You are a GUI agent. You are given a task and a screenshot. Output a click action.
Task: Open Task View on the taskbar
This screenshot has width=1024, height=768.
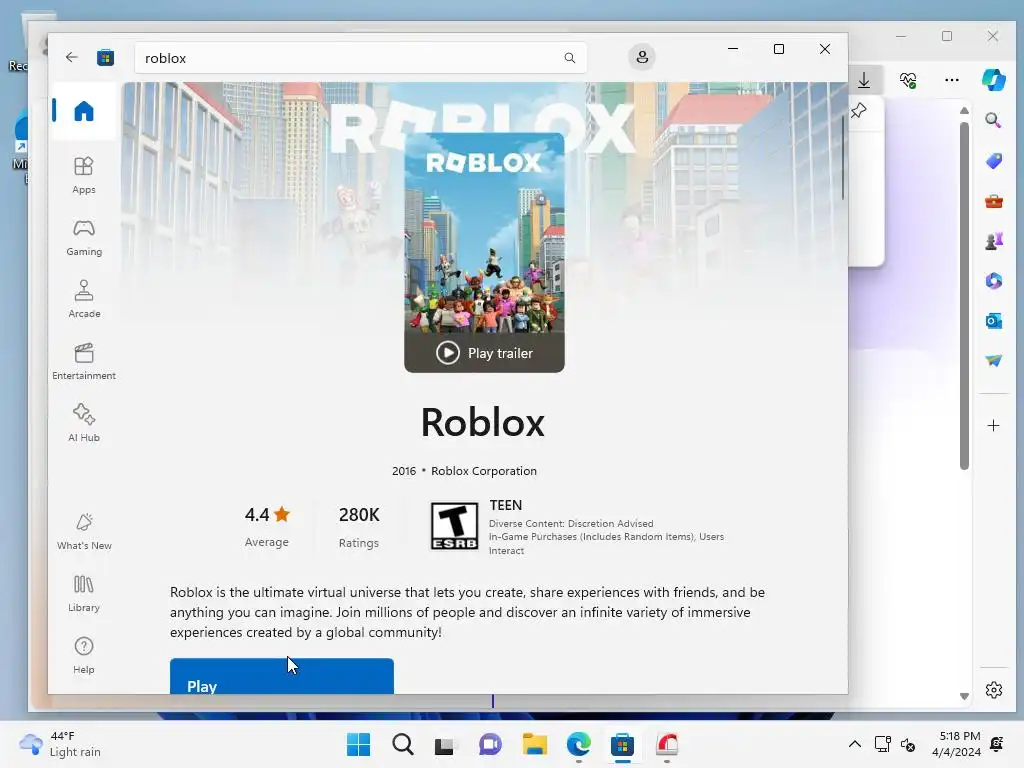click(445, 744)
